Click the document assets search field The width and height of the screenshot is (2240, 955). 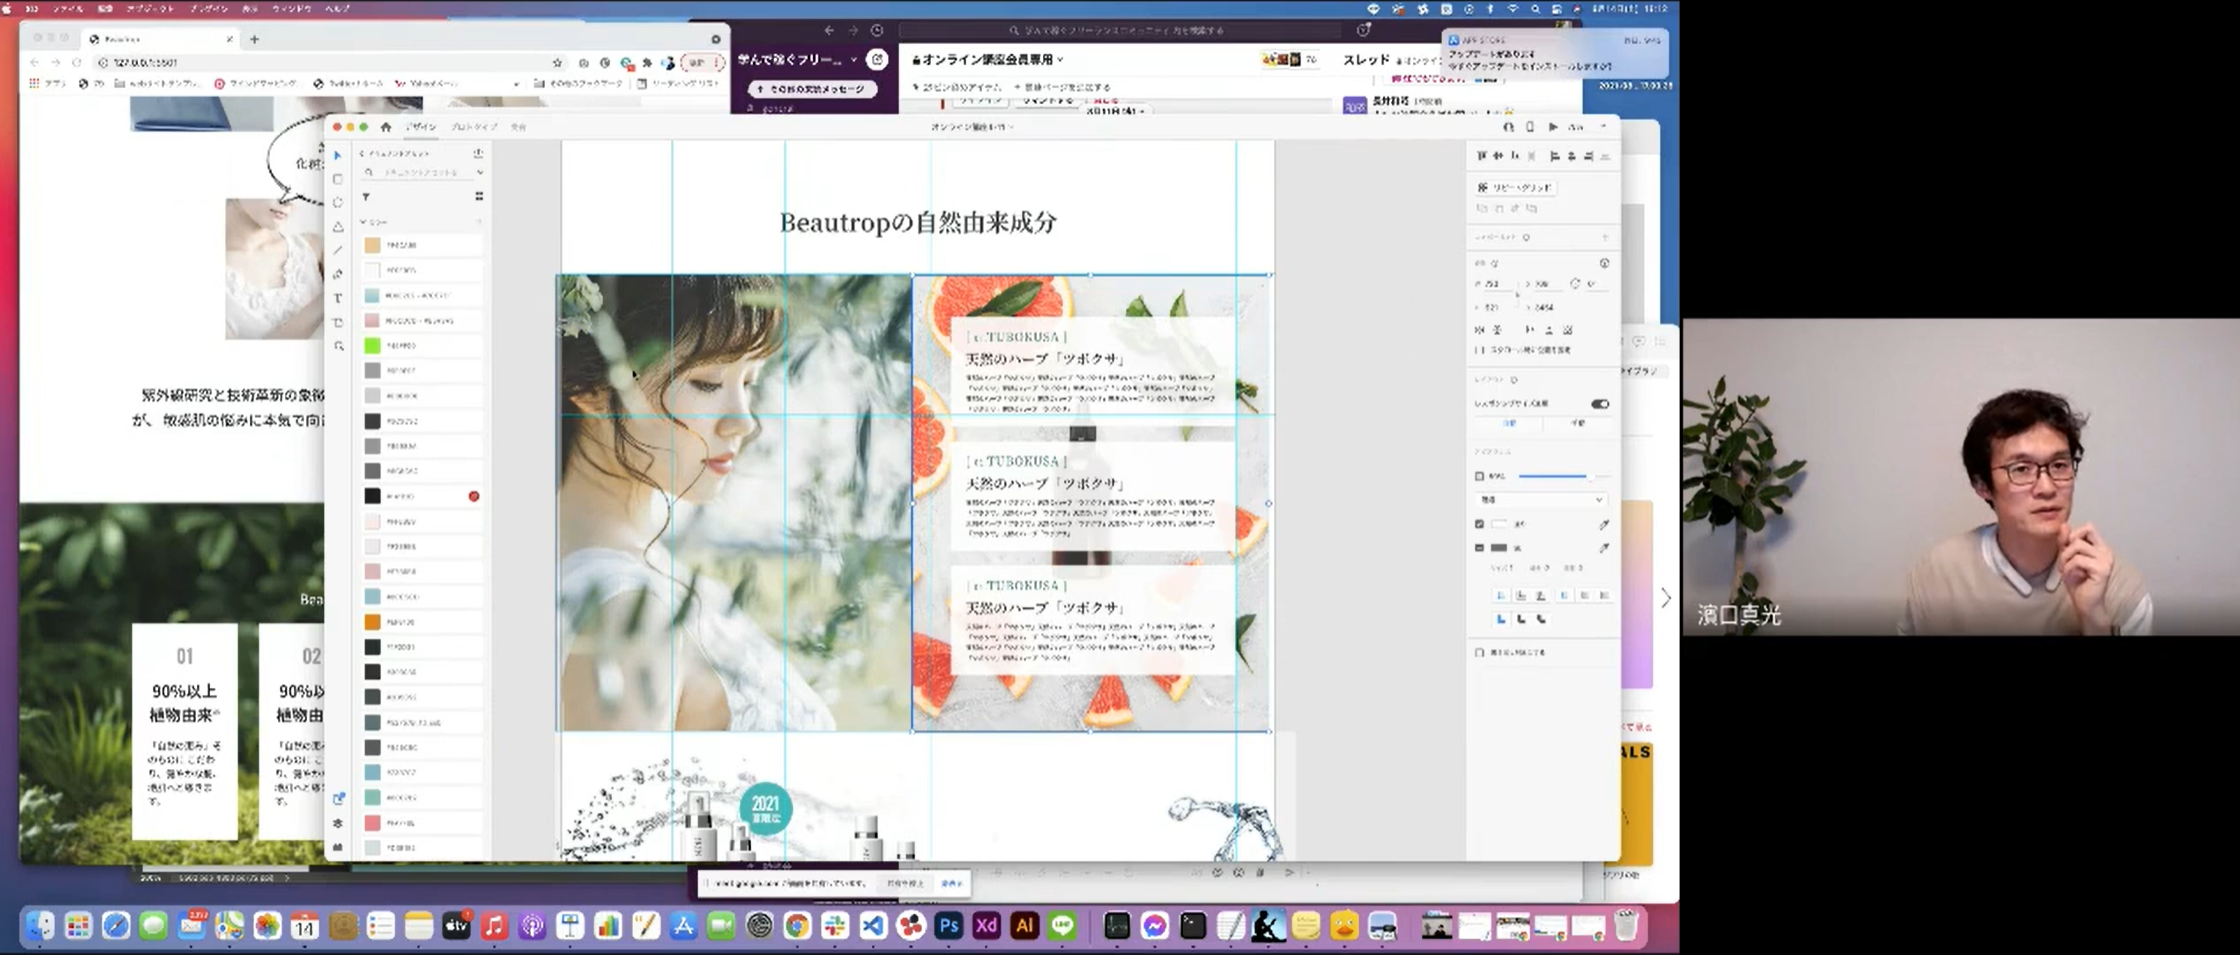coord(422,173)
